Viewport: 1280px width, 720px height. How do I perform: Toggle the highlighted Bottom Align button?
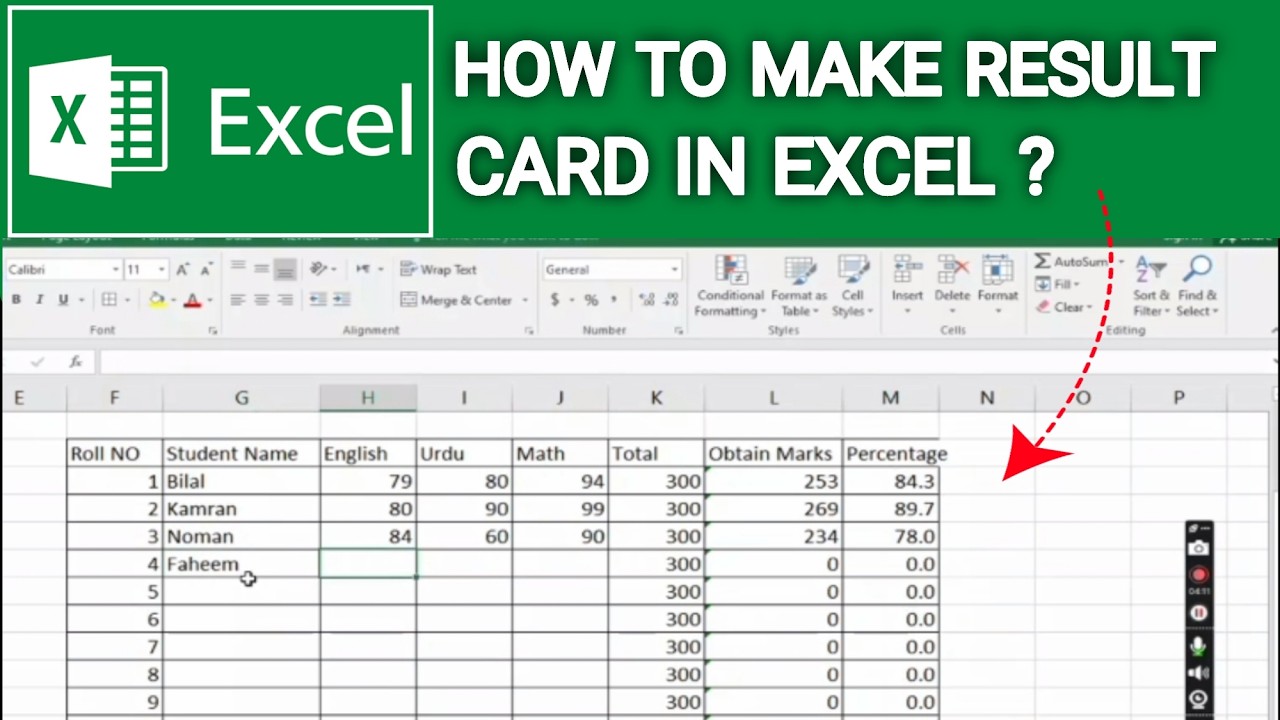click(285, 268)
